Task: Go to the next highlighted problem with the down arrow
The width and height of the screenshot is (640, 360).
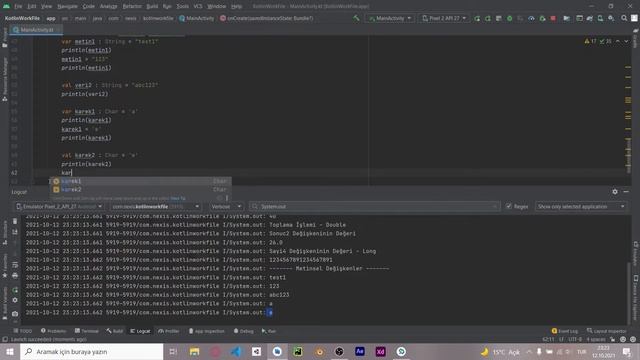Action: (627, 41)
